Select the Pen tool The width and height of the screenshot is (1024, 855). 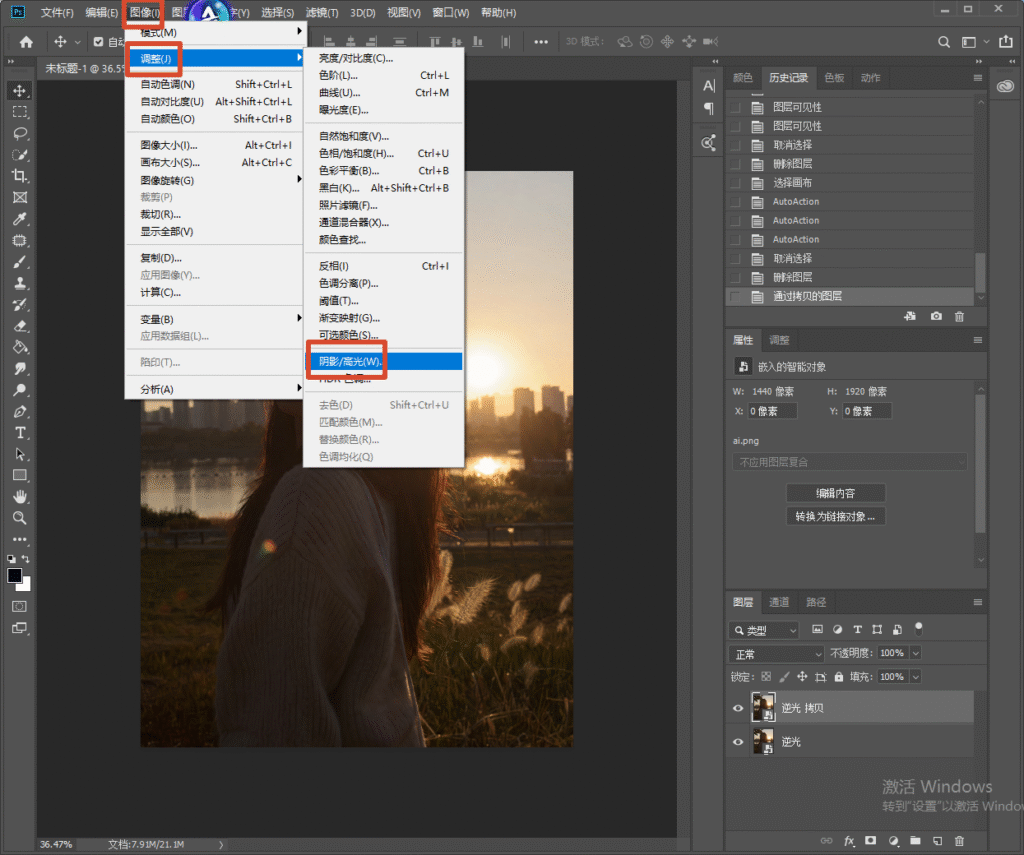coord(20,411)
